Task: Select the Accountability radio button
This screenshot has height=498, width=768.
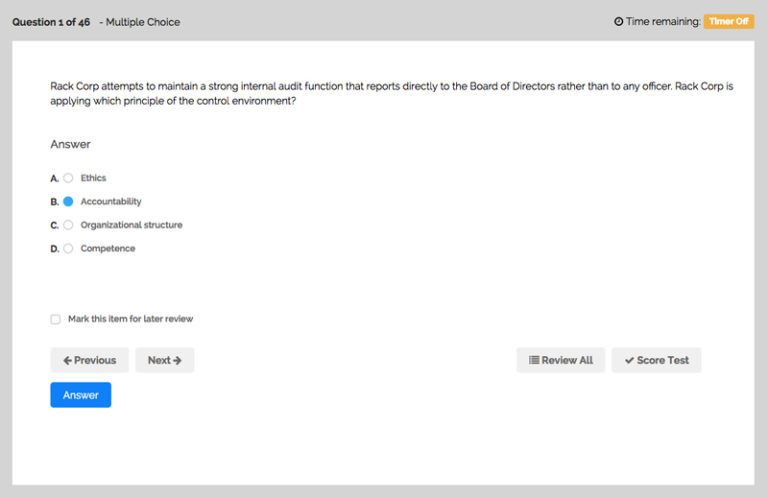Action: [68, 201]
